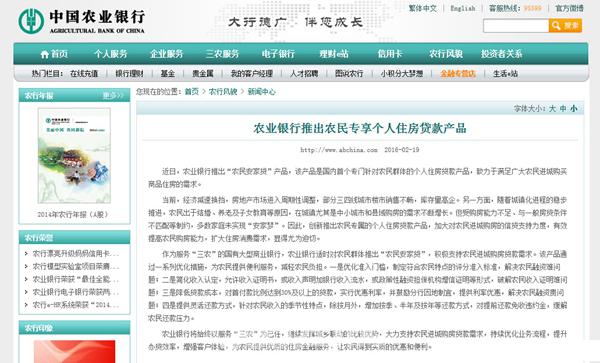Open news item 农行模型实验室项目荣膺

[x=76, y=266]
